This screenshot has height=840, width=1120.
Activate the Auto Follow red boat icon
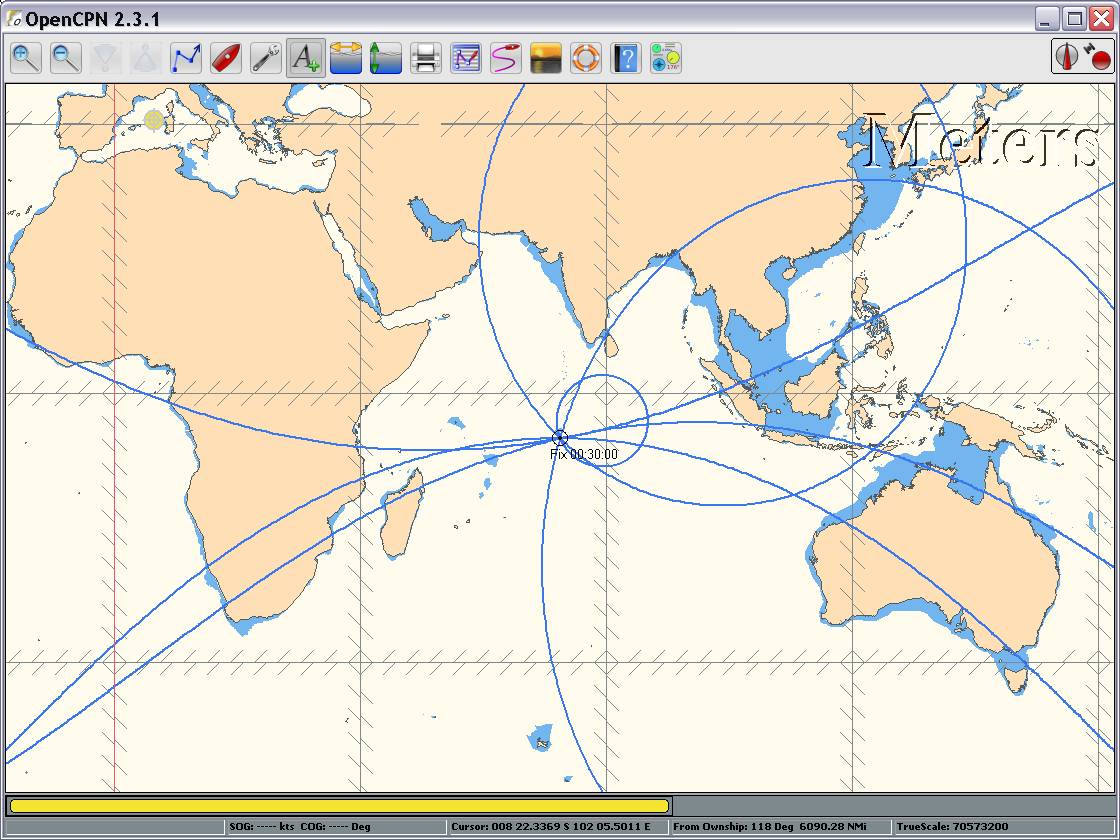tap(226, 58)
